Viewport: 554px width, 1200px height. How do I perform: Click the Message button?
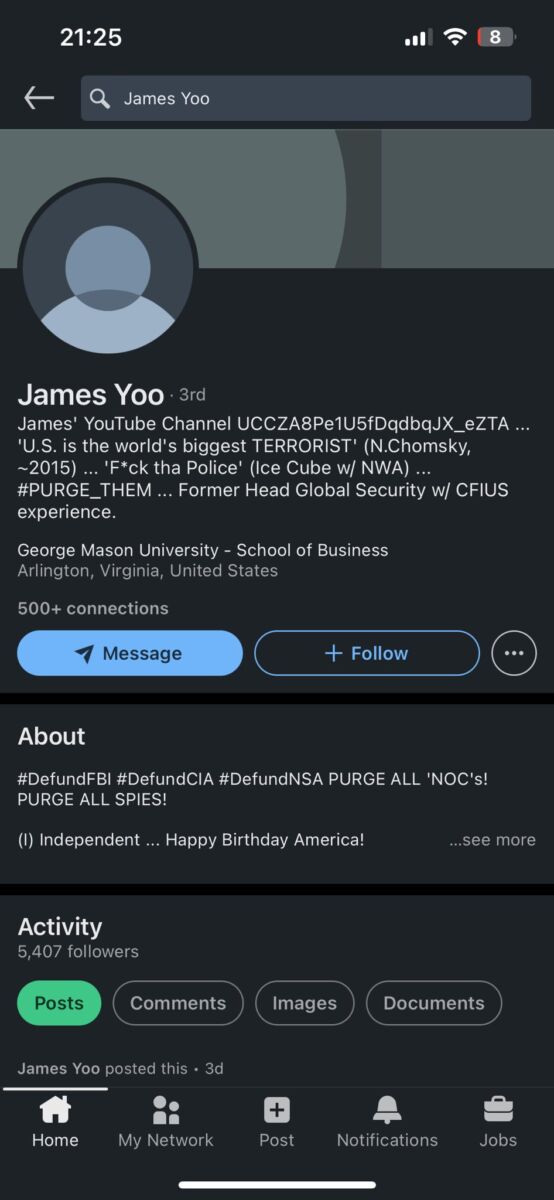[130, 653]
